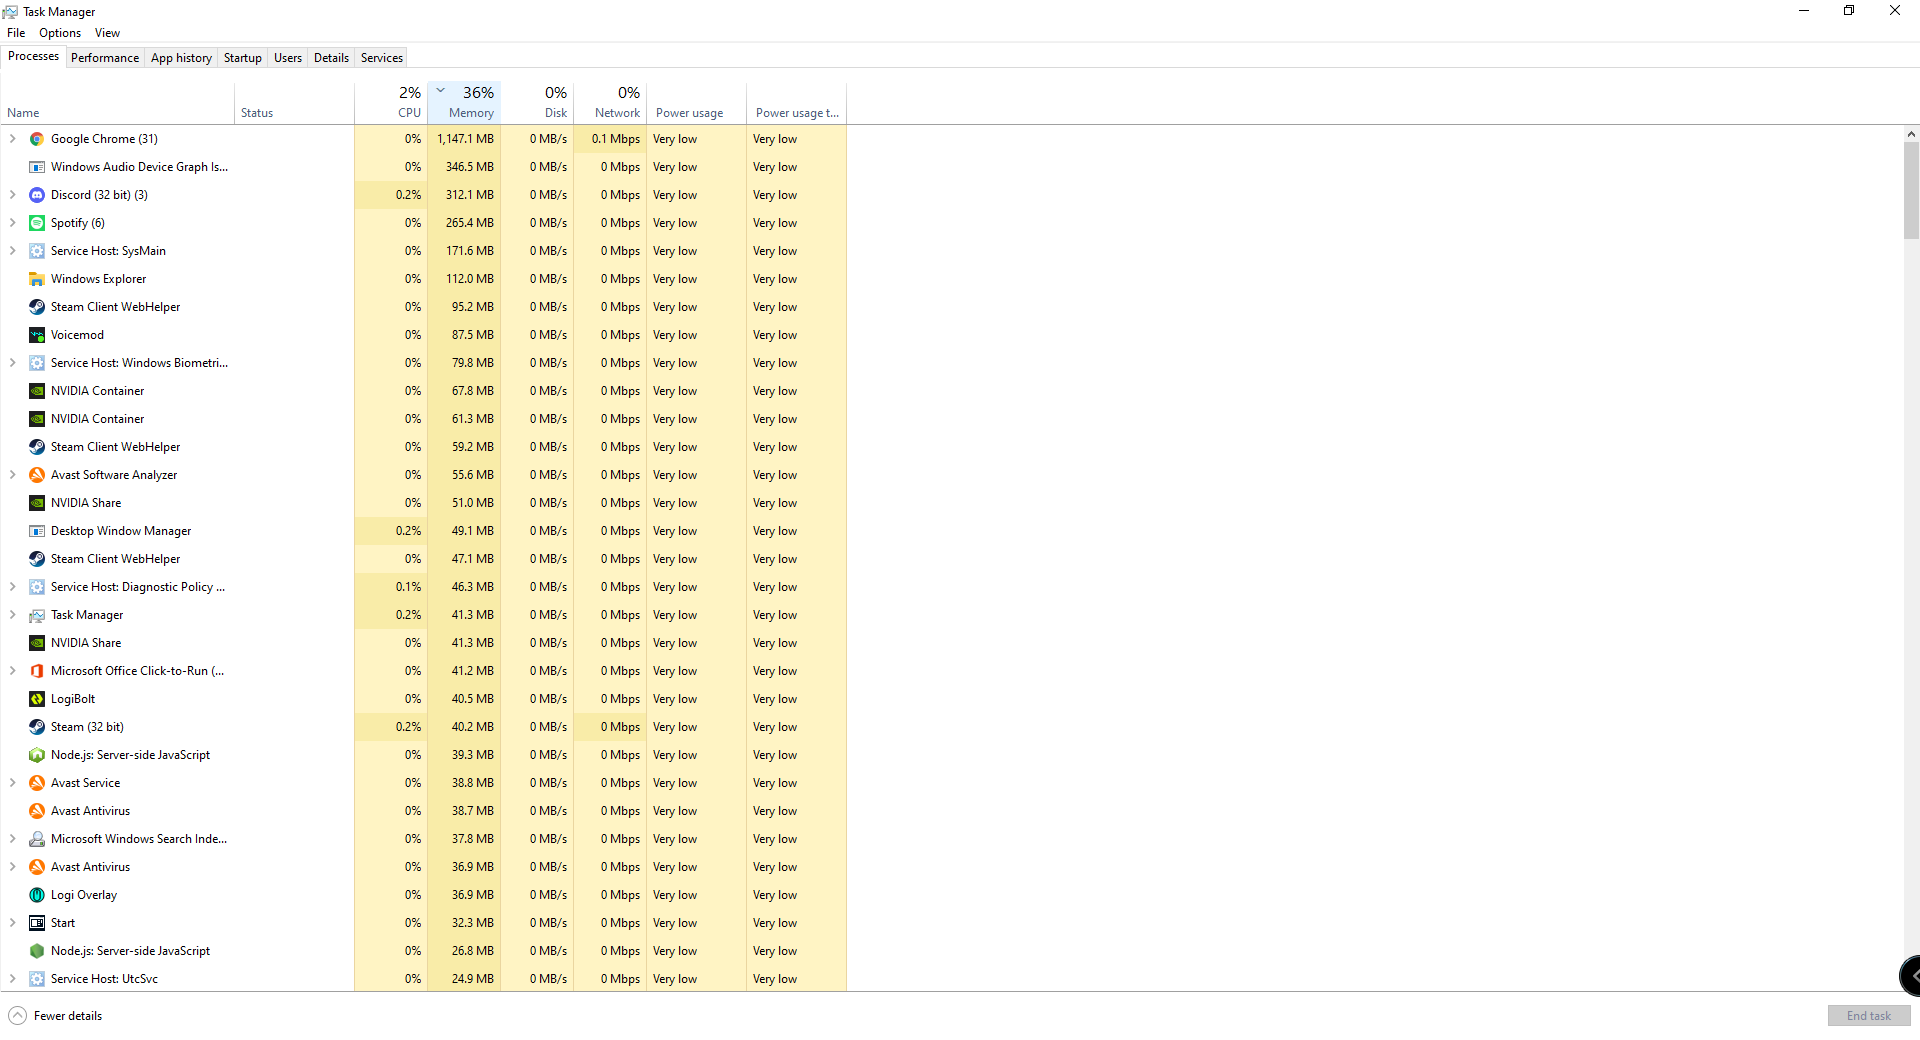1920x1040 pixels.
Task: Click the Discord process icon
Action: coord(37,195)
